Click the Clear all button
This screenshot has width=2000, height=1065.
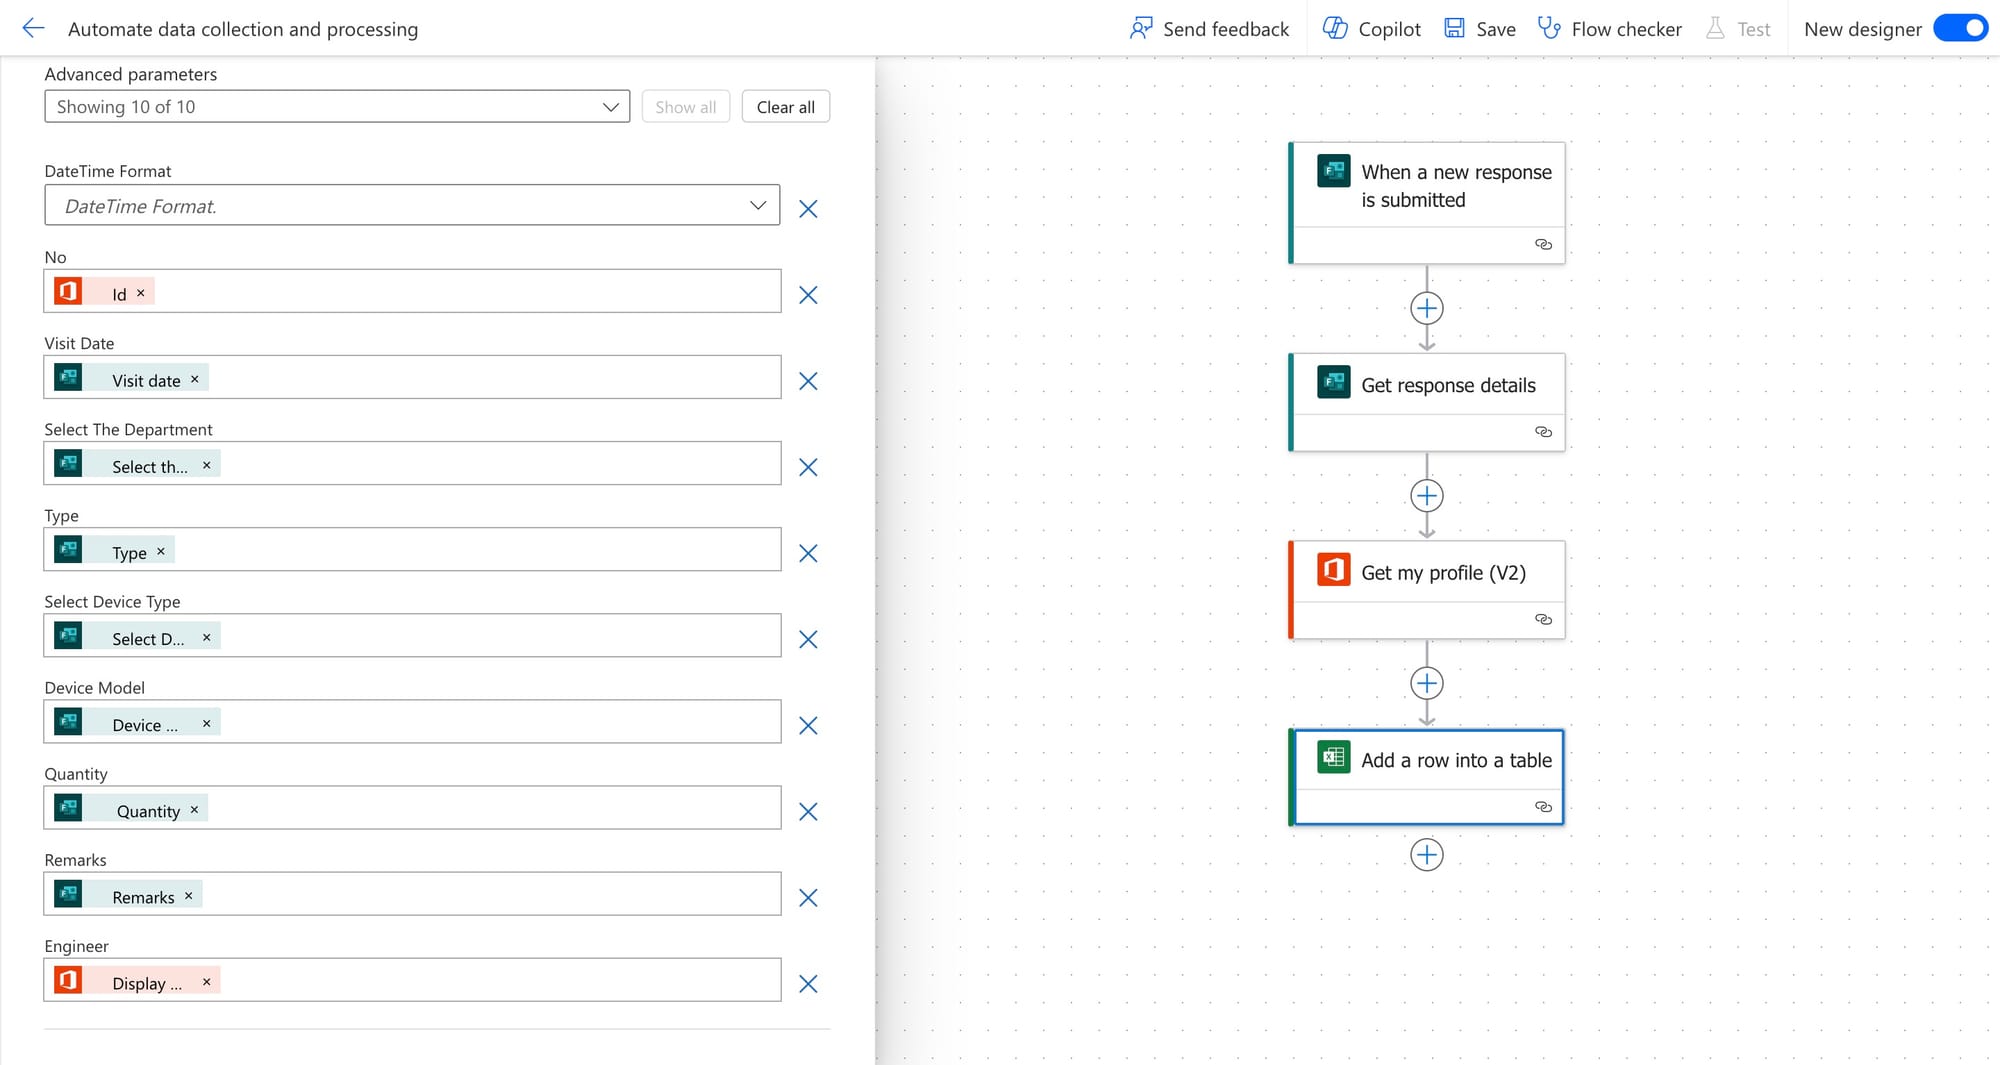[786, 107]
